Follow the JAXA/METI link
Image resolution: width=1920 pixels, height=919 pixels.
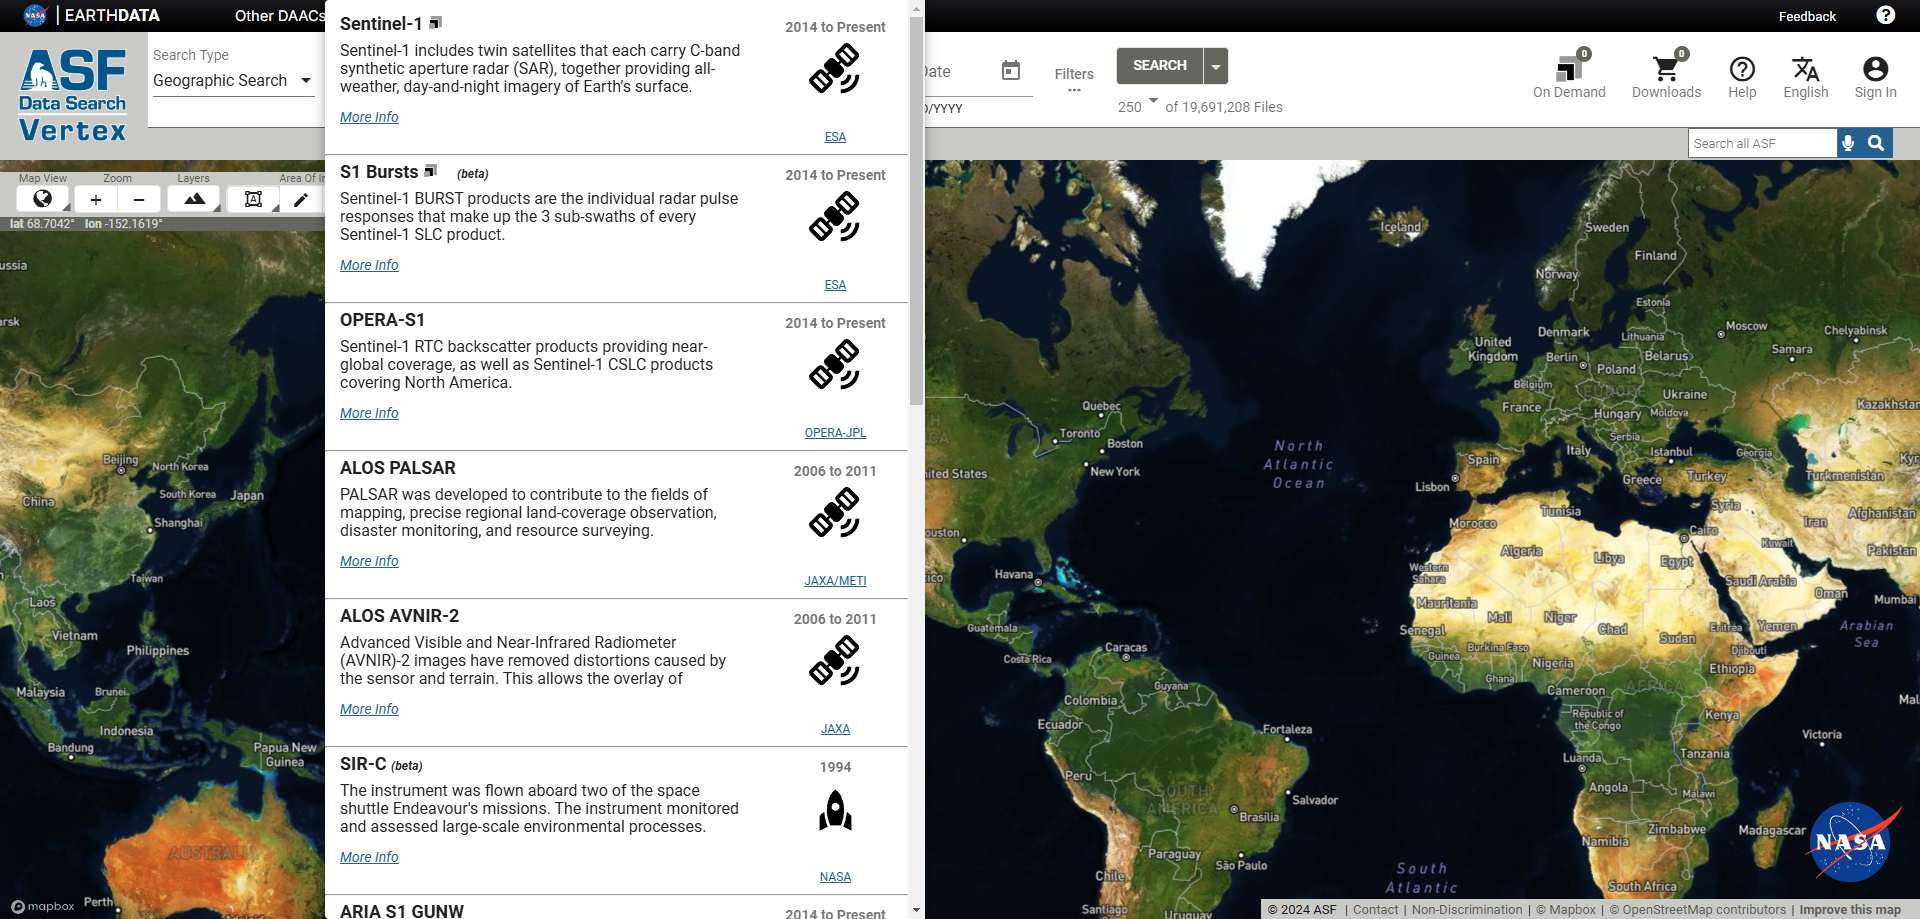(x=835, y=581)
